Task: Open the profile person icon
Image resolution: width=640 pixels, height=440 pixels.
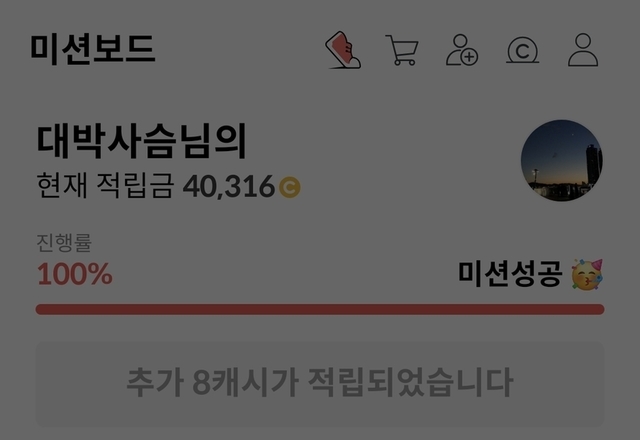Action: click(583, 50)
